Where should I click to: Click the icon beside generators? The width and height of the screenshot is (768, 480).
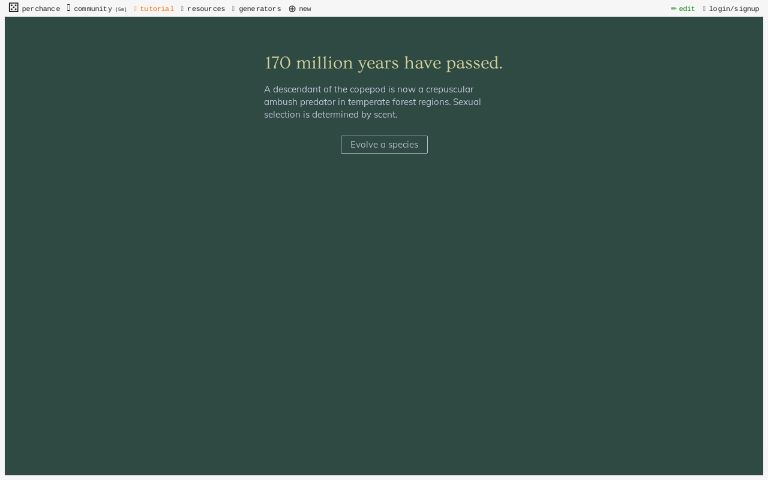point(233,9)
